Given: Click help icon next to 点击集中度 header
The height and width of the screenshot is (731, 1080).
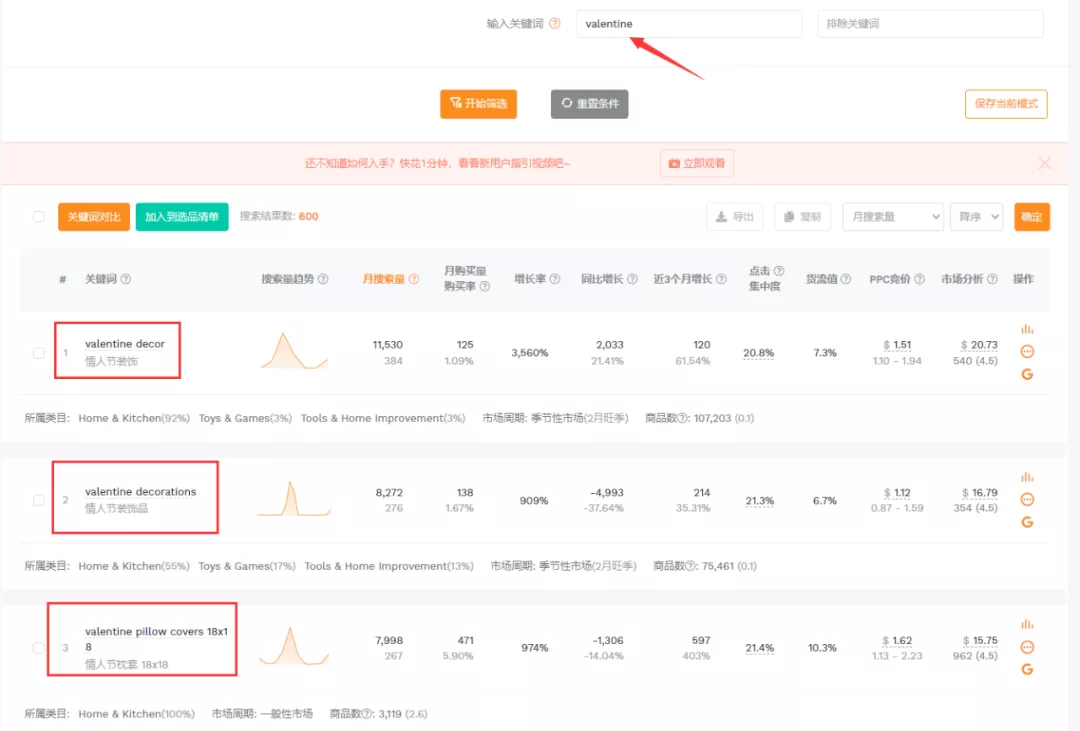Looking at the screenshot, I should click(x=779, y=271).
